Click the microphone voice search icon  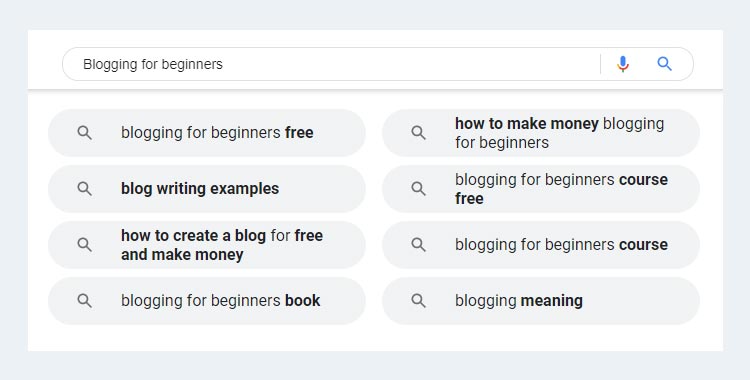[623, 64]
